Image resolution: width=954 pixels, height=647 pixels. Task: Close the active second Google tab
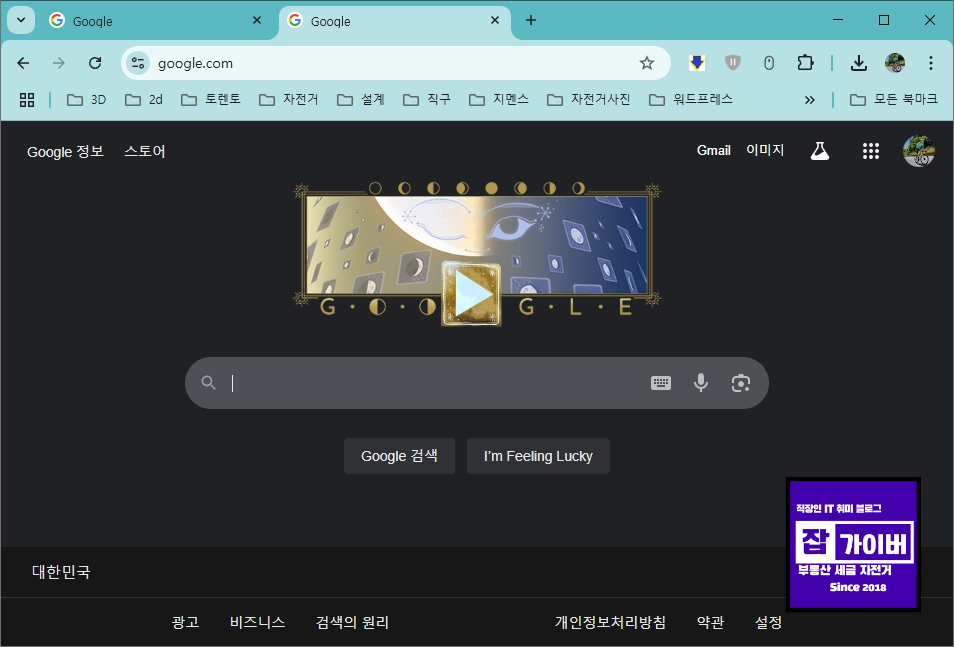coord(495,20)
